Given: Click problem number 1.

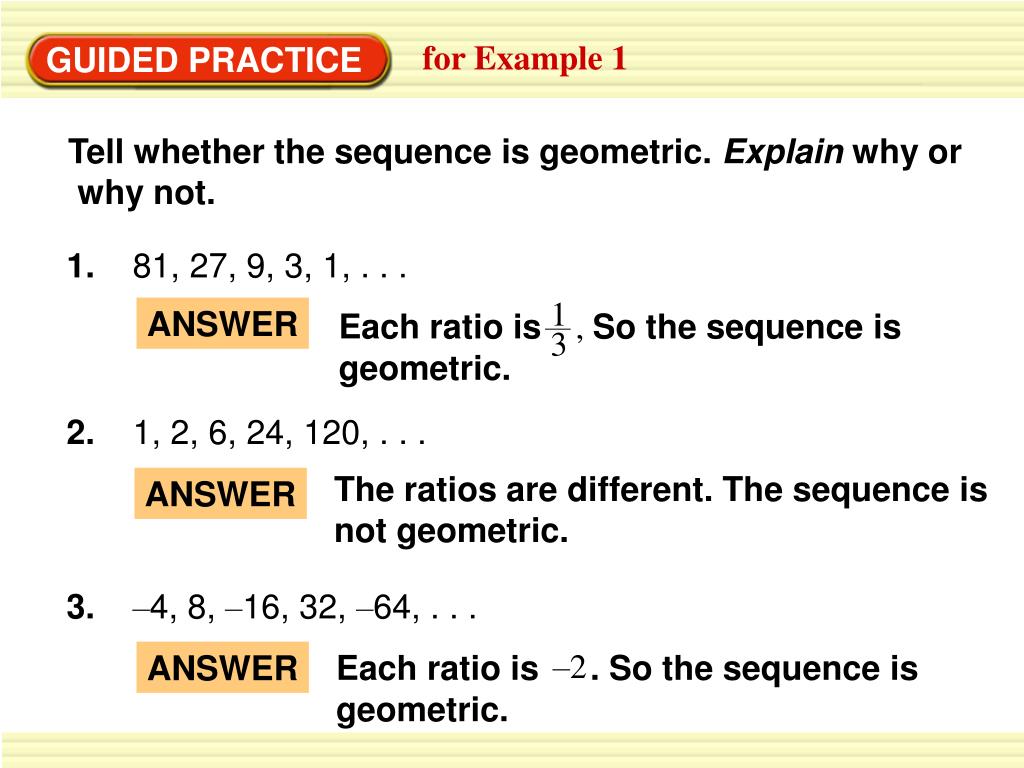Looking at the screenshot, I should click(x=80, y=266).
